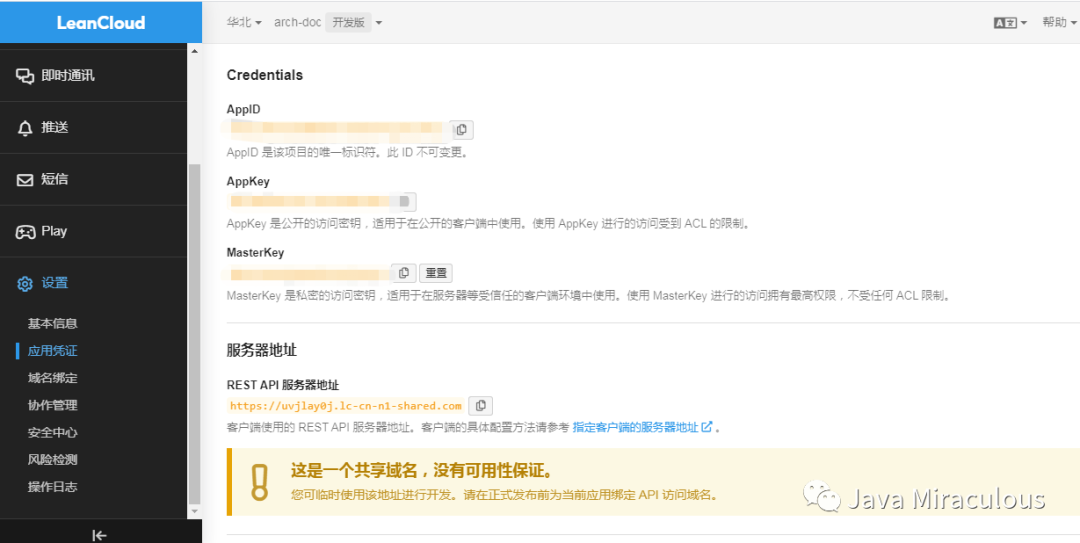
Task: Collapse the 设置 settings section
Action: point(94,283)
